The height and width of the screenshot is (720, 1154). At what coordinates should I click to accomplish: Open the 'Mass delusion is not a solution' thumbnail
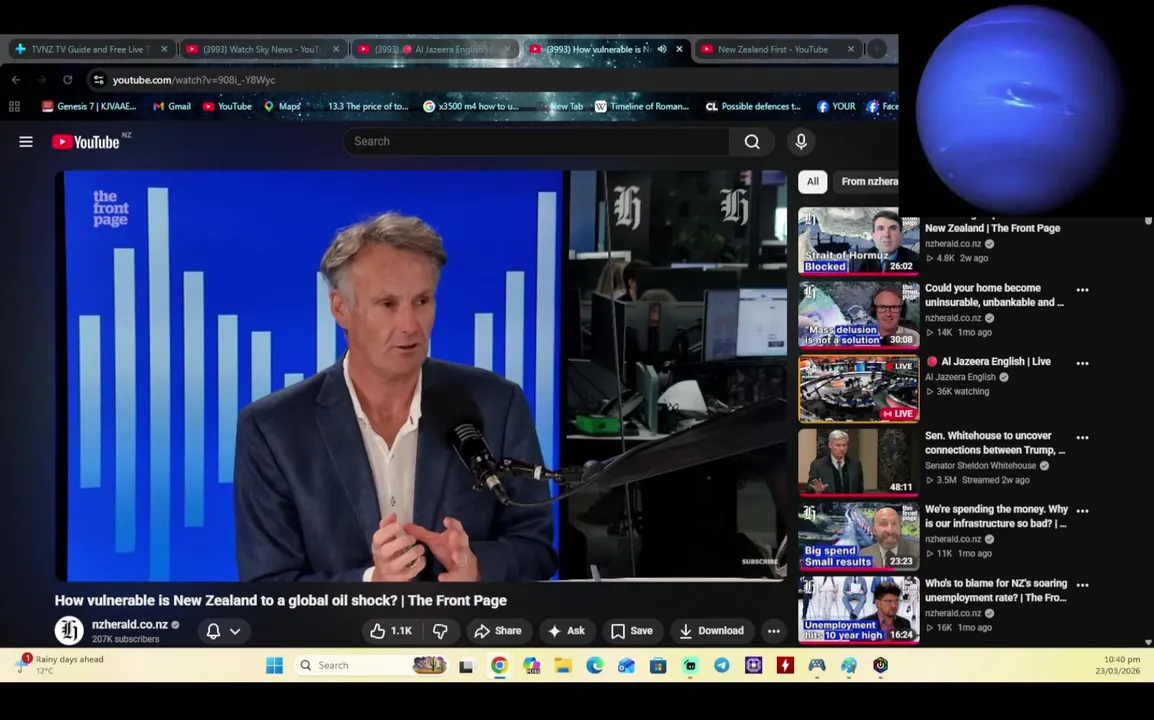[x=858, y=314]
